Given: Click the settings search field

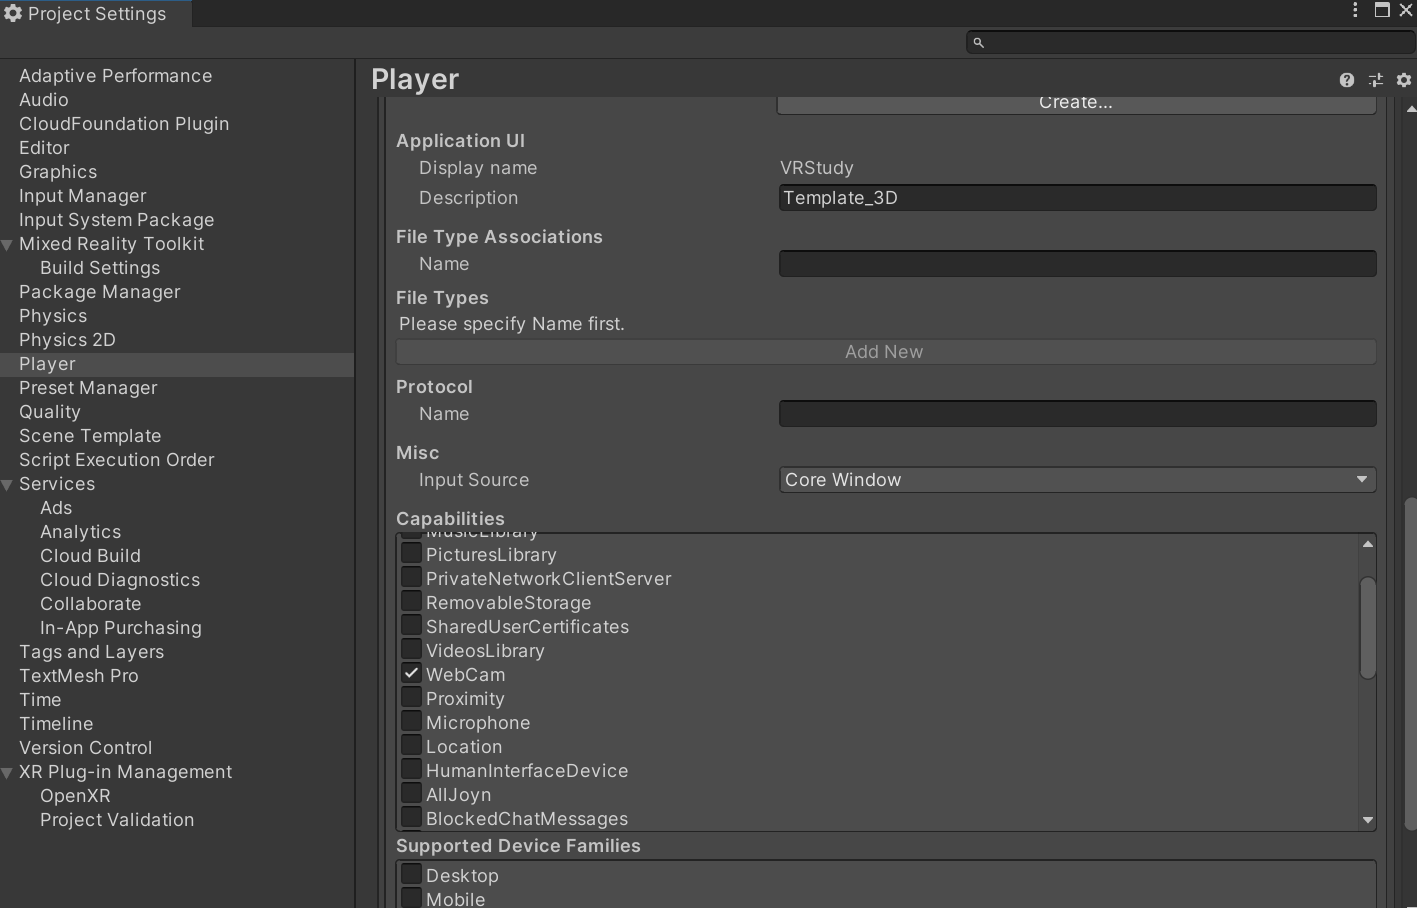Looking at the screenshot, I should tap(1190, 42).
